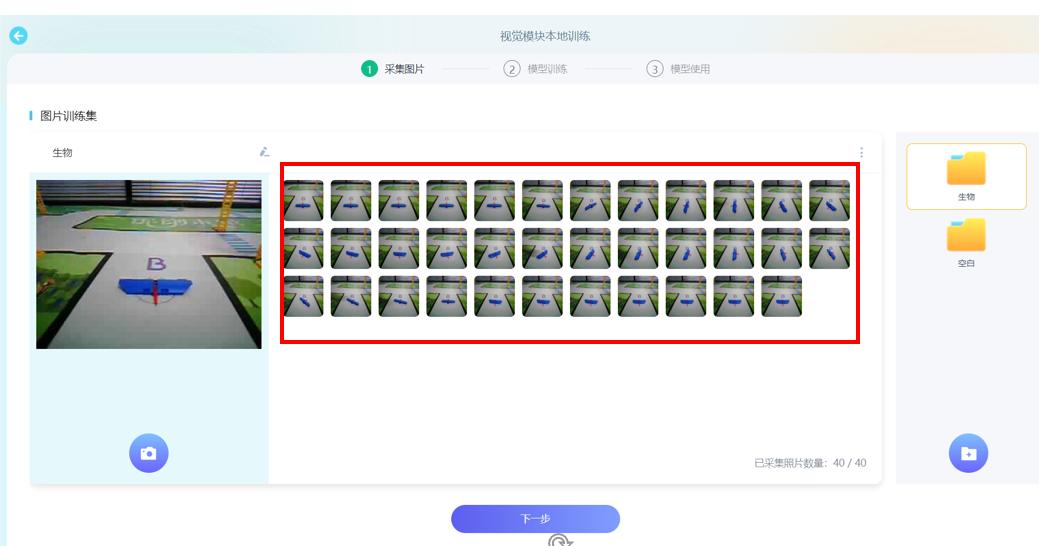
Task: Select first thumbnail in the first row
Action: pos(303,200)
